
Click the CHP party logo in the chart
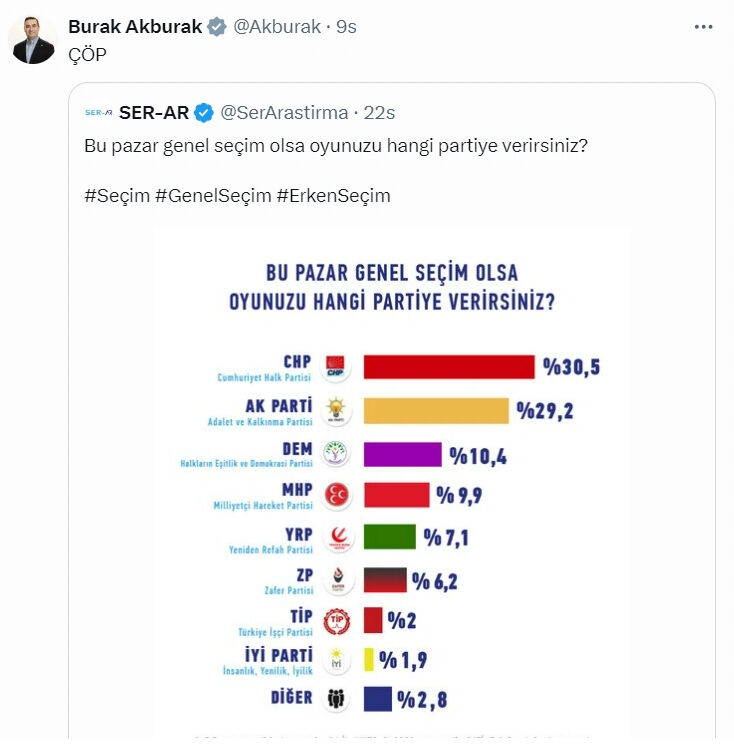[x=338, y=368]
